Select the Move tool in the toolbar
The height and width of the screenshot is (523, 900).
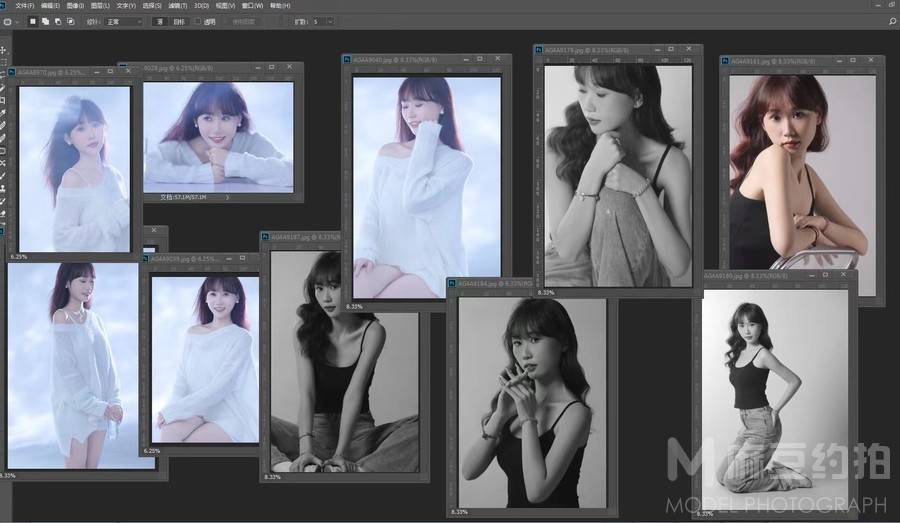3,51
